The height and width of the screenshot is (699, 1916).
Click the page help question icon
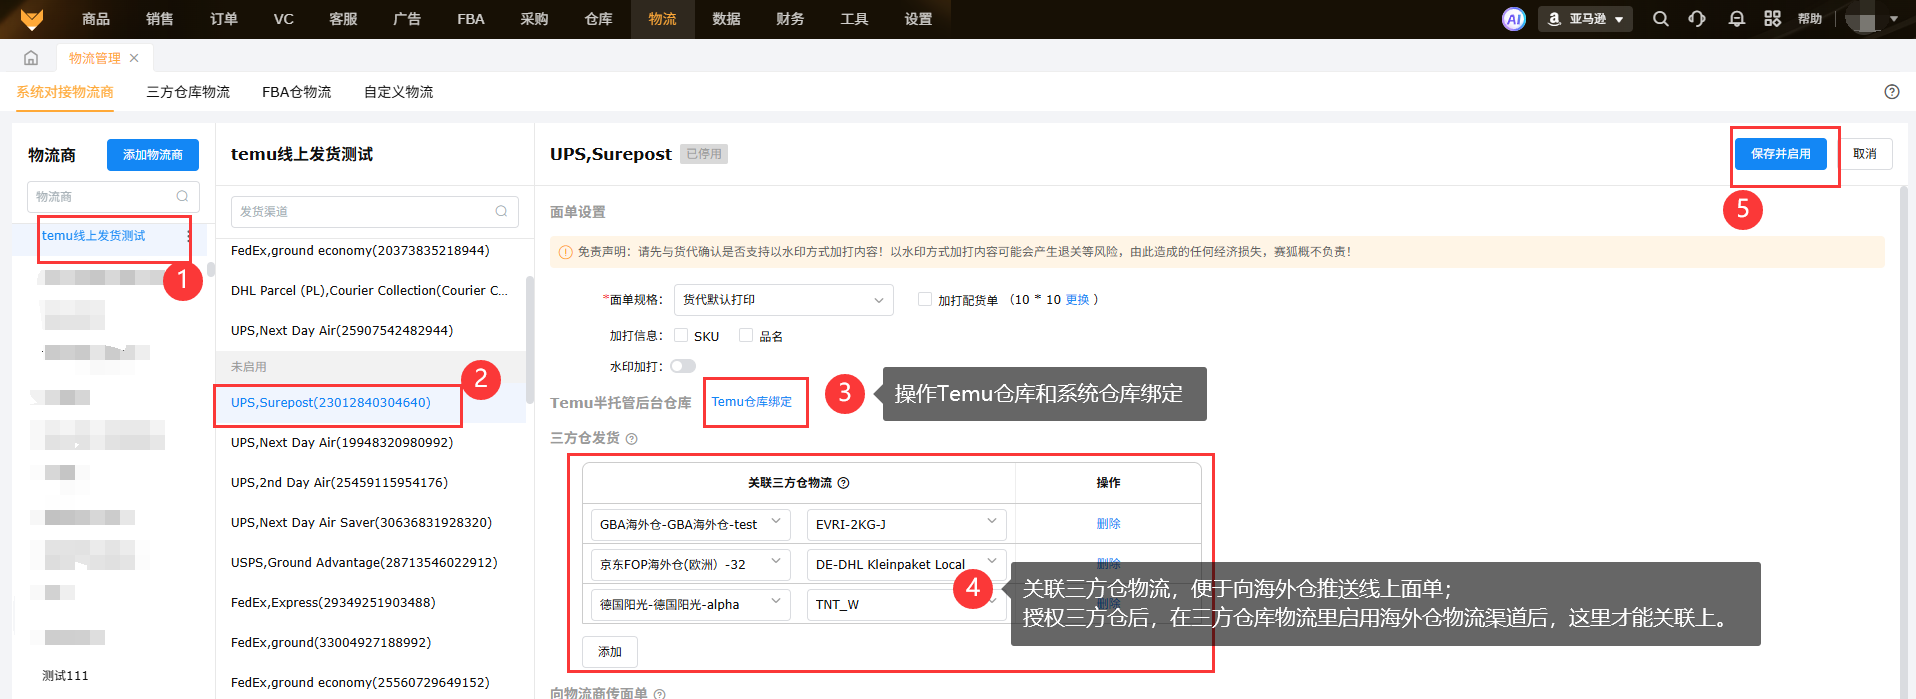click(1892, 92)
